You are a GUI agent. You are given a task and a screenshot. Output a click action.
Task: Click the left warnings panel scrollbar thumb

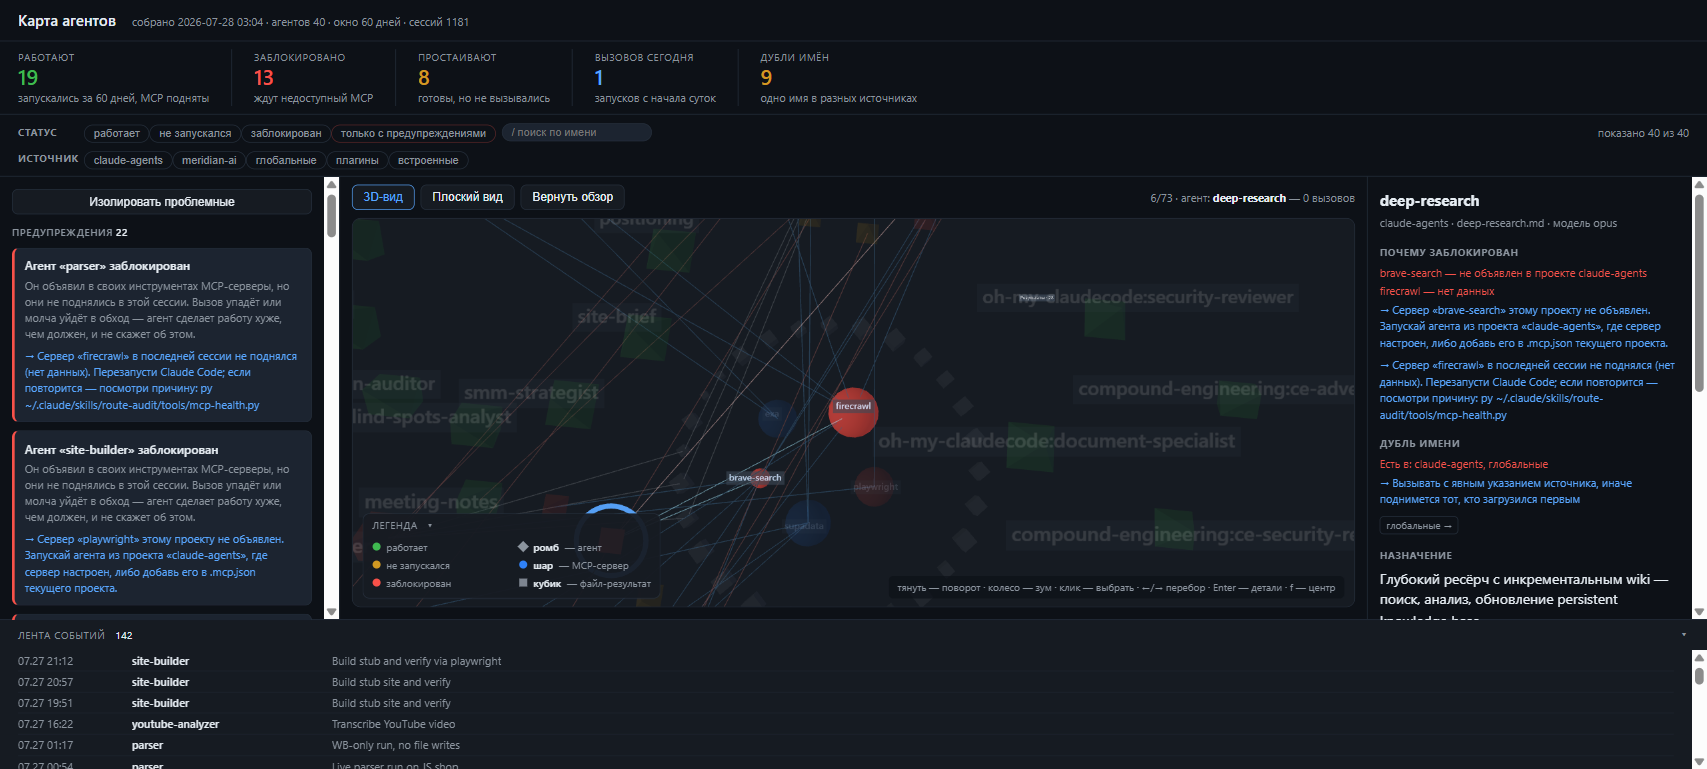click(x=332, y=216)
